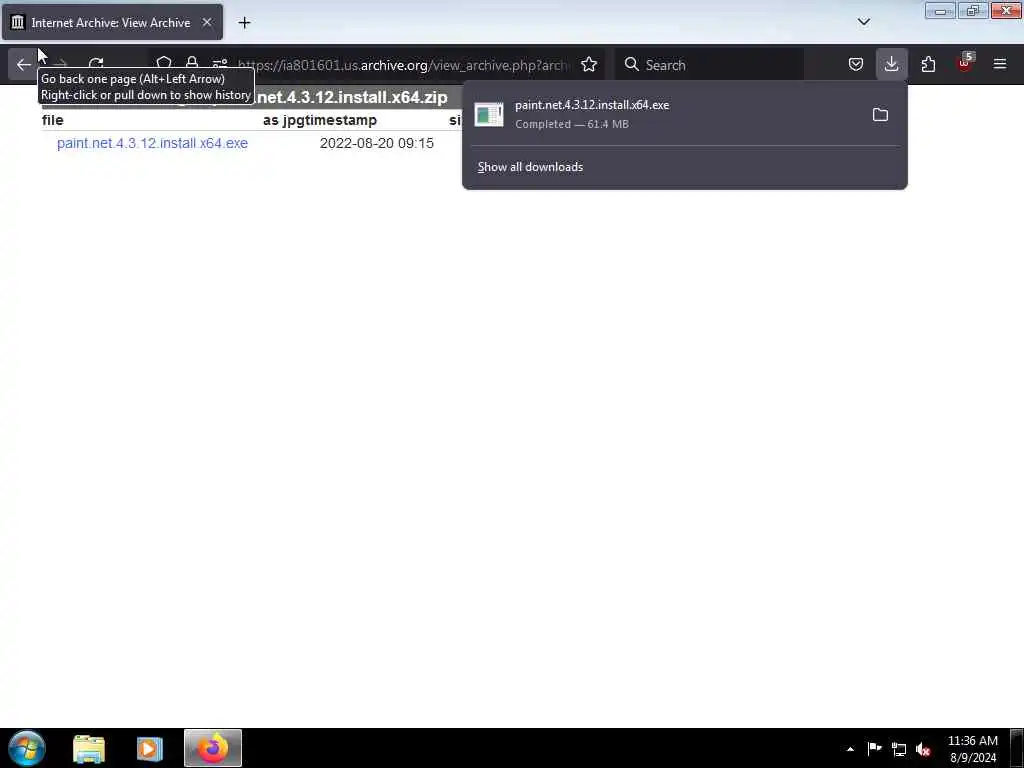Click the Search input box
Image resolution: width=1024 pixels, height=768 pixels.
[709, 65]
